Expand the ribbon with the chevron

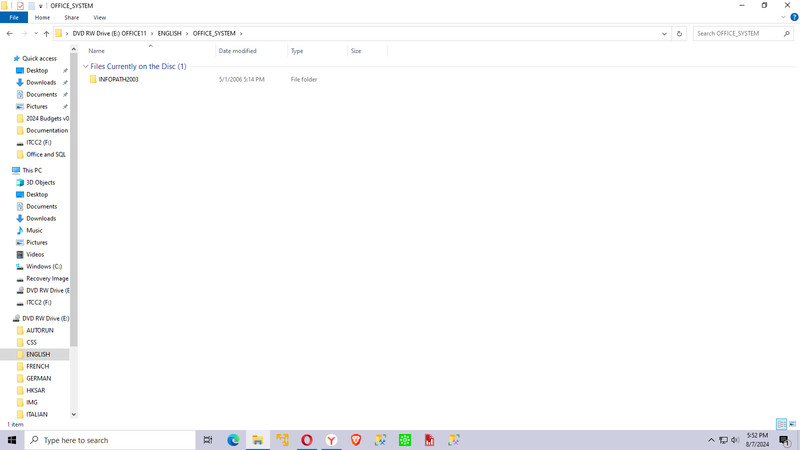pos(783,17)
